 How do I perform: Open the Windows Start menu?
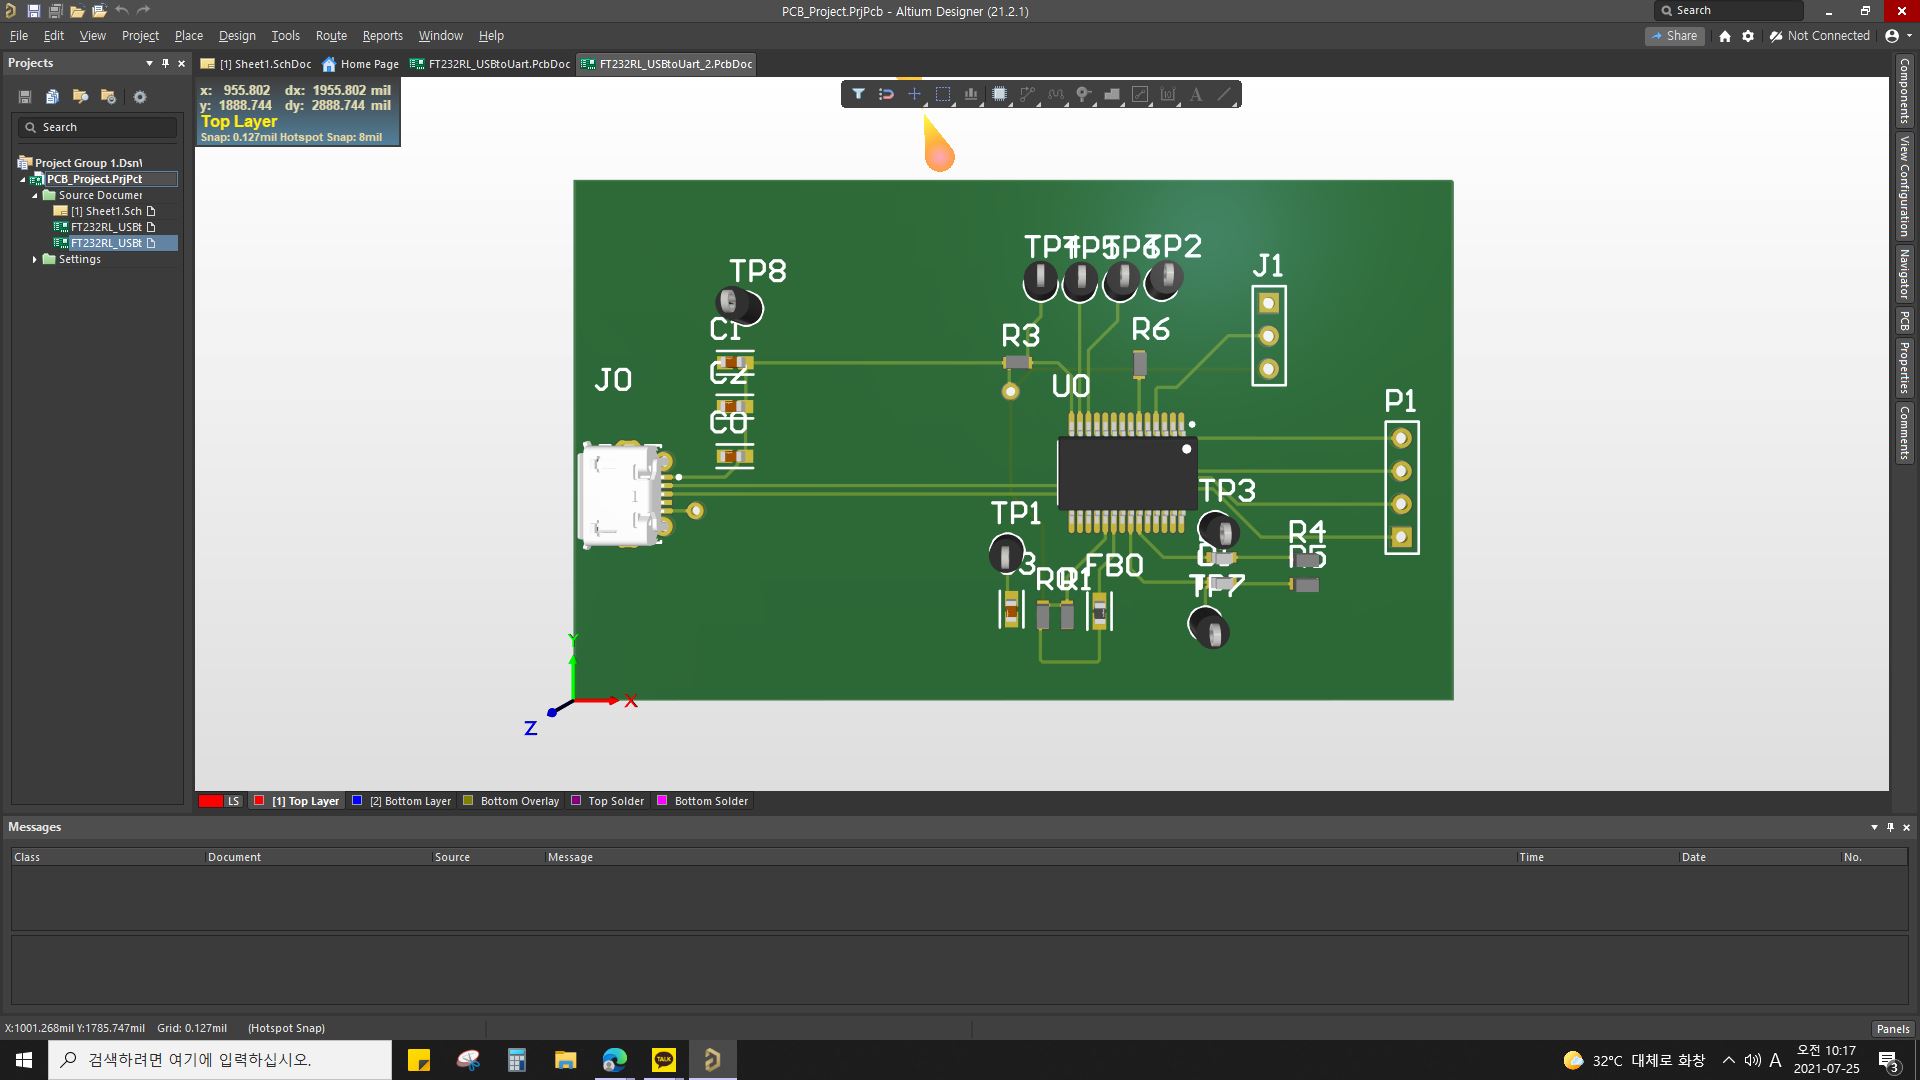pos(24,1060)
